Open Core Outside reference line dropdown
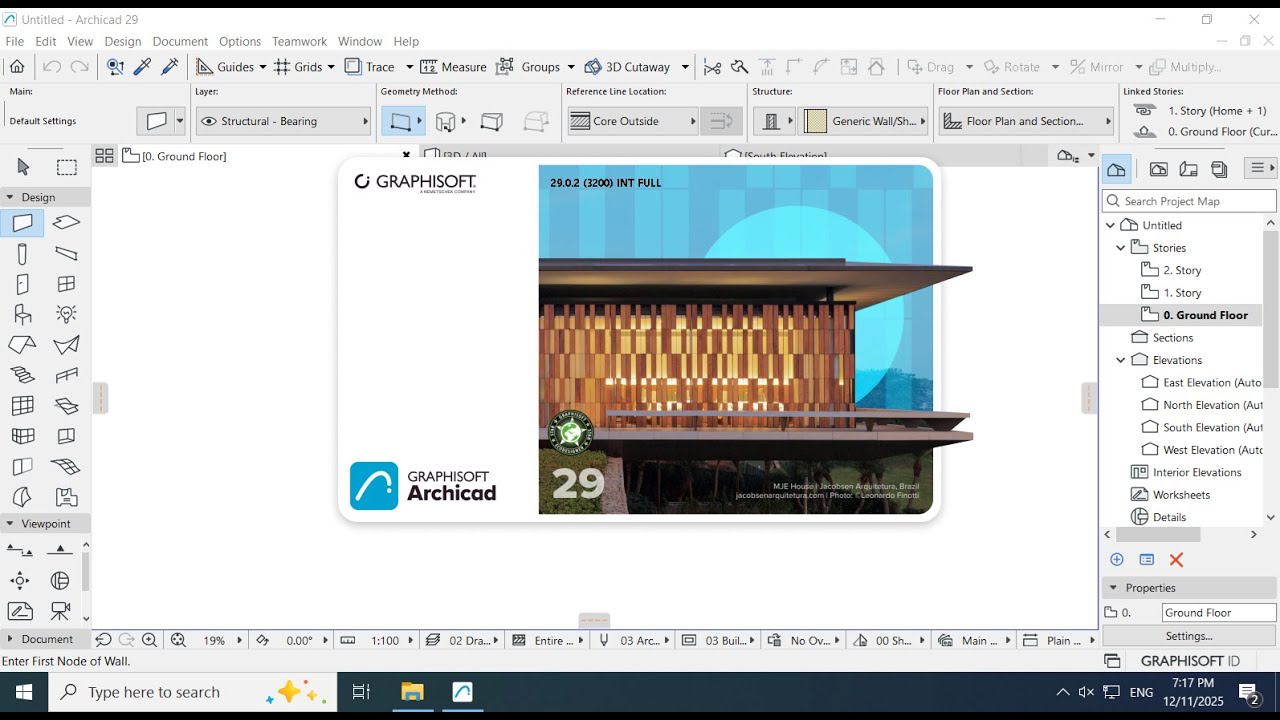The width and height of the screenshot is (1280, 720). (632, 121)
